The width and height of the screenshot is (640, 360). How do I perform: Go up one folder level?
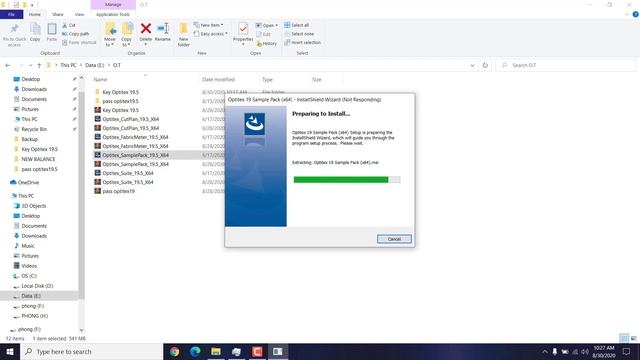[39, 65]
